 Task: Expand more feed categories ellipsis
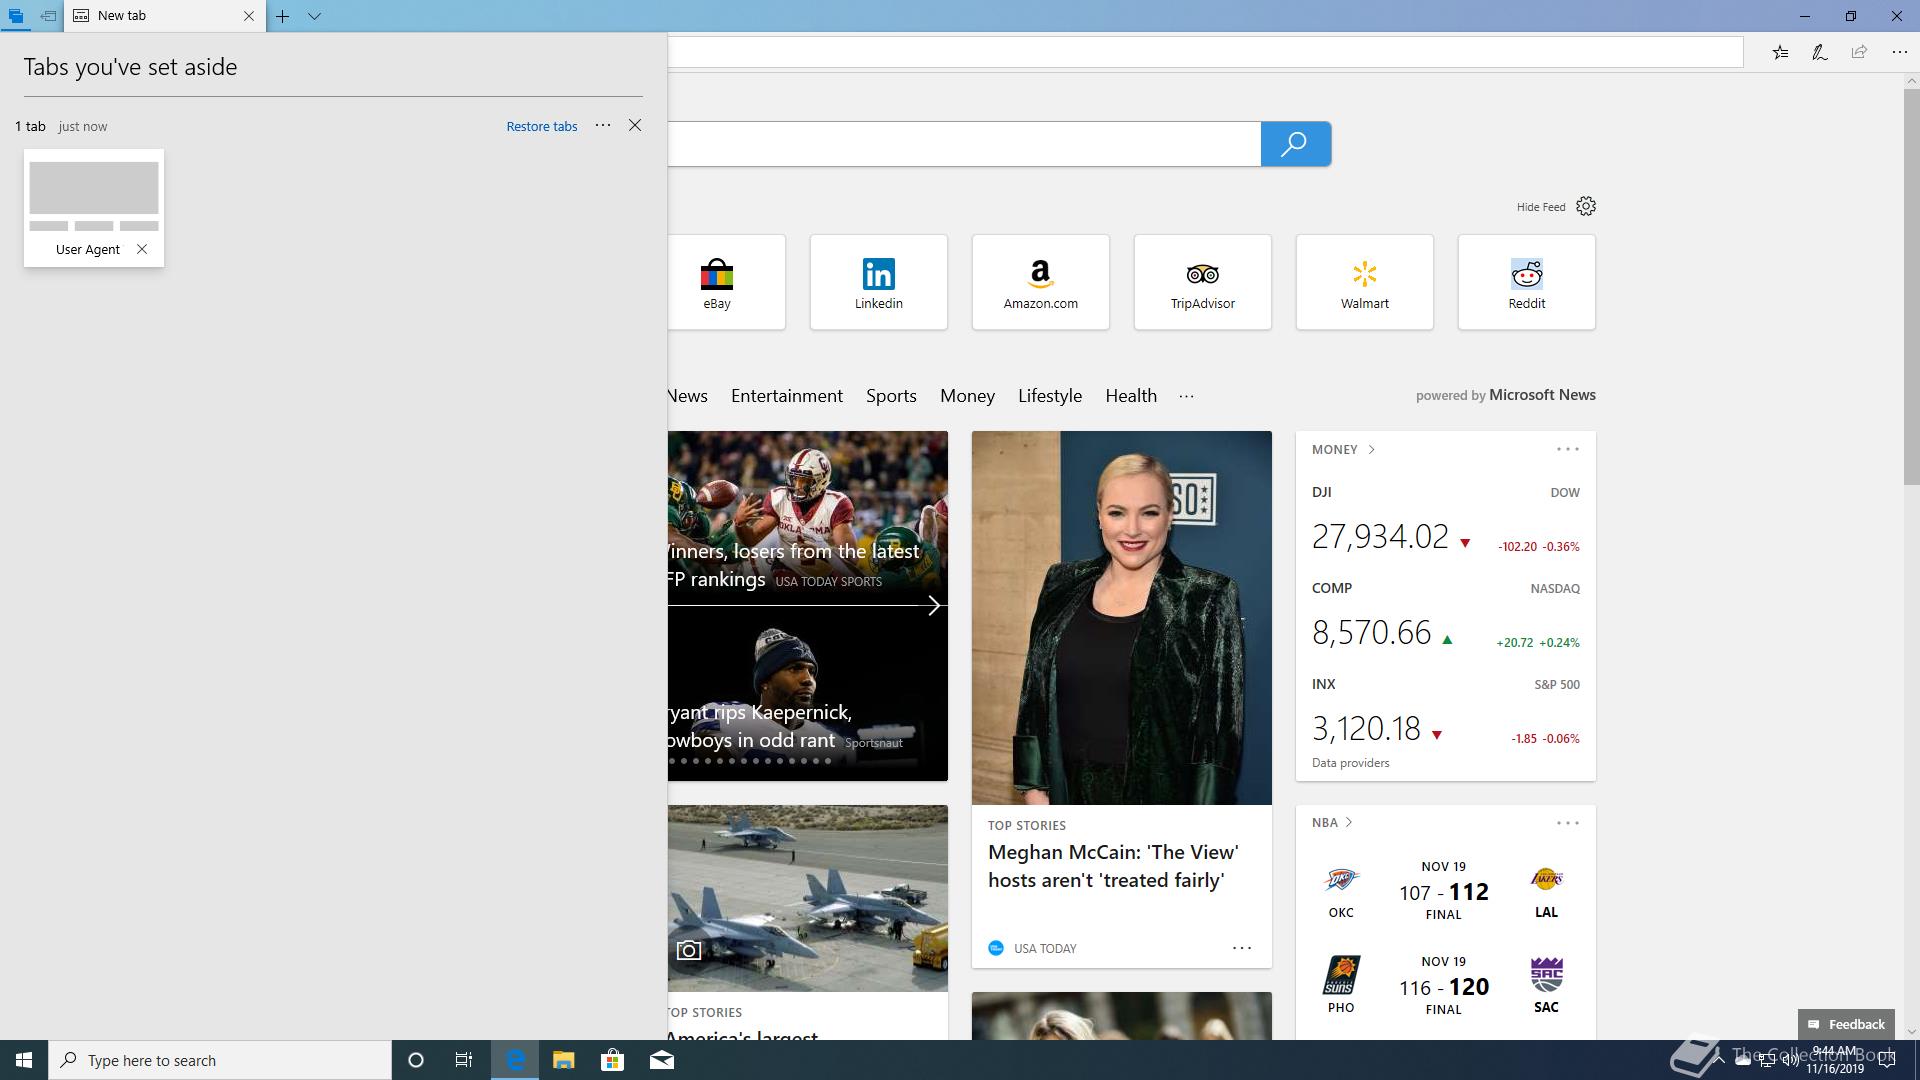pyautogui.click(x=1186, y=396)
